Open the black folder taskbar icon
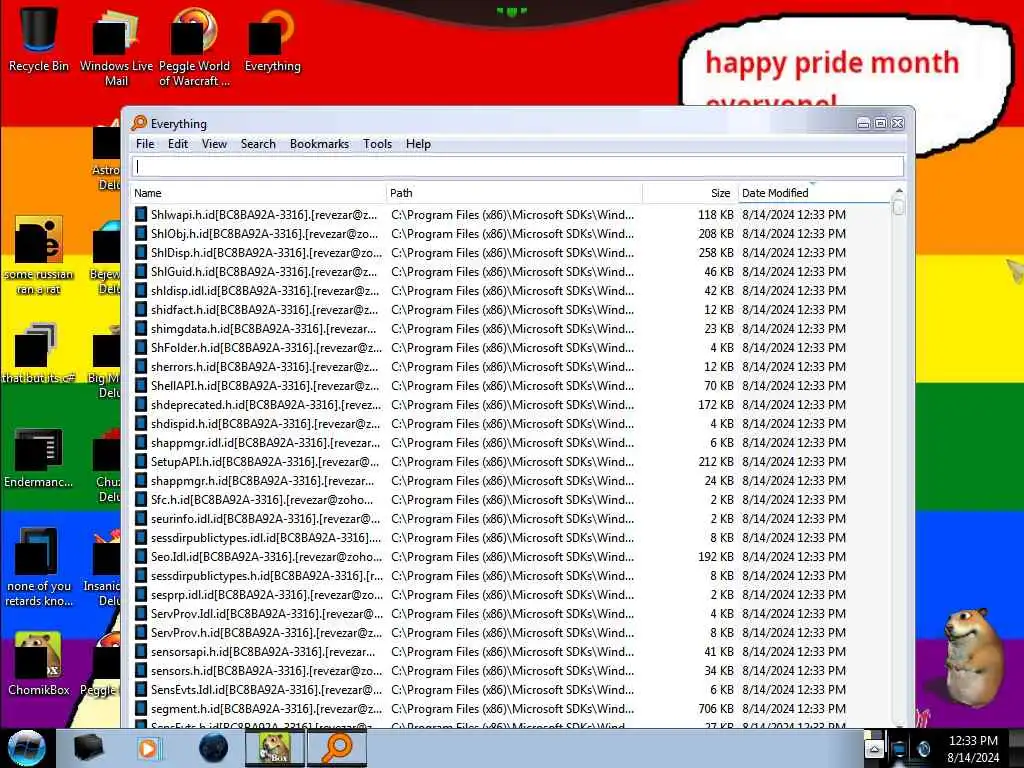 (89, 748)
